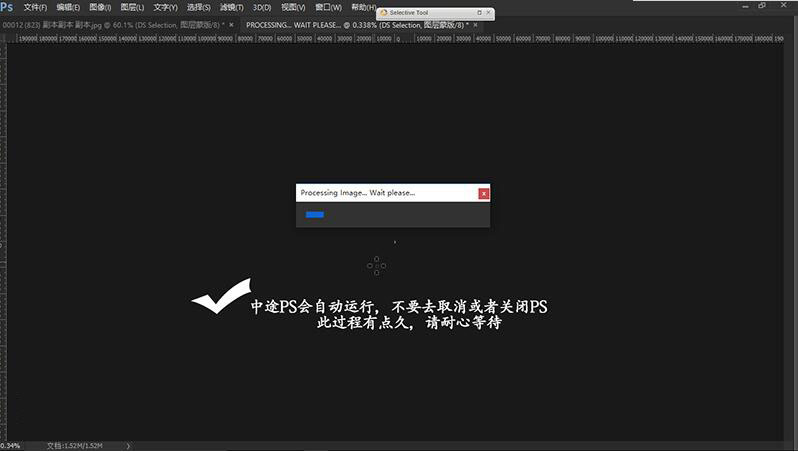798x452 pixels.
Task: Open the 滤镜(T) menu
Action: (232, 8)
